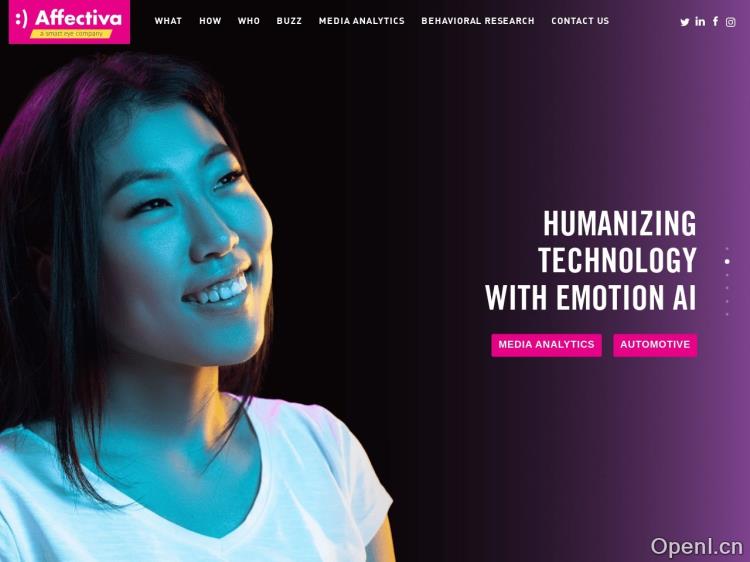Viewport: 750px width, 562px height.
Task: Open the Instagram social icon
Action: pos(730,22)
